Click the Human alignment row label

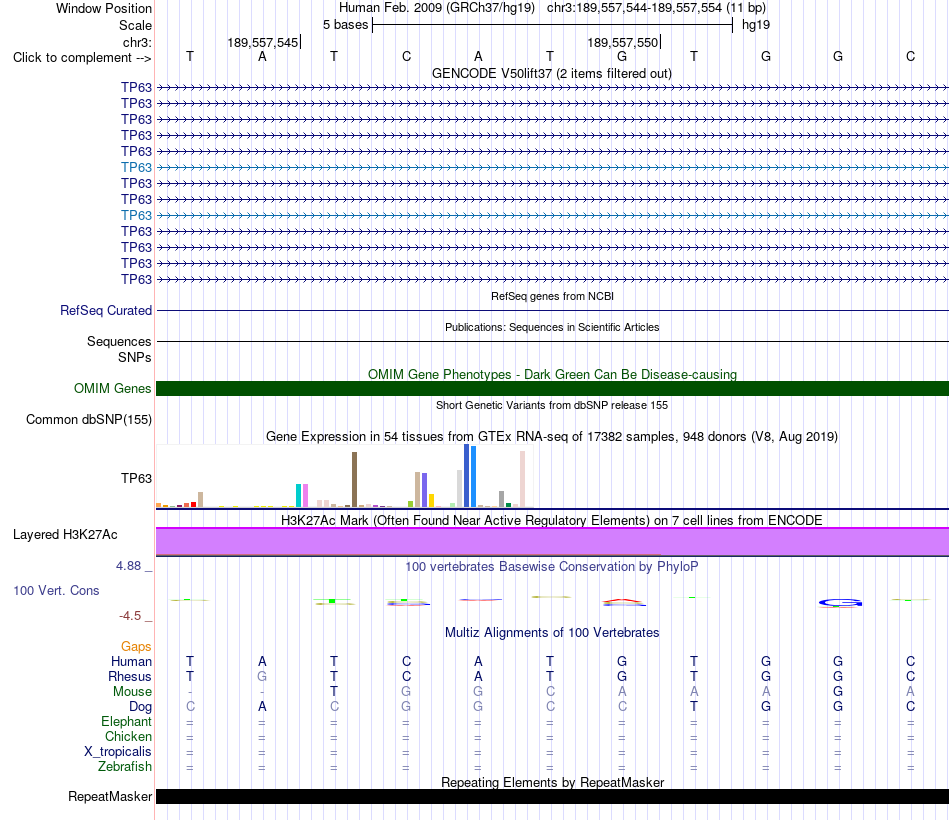131,661
